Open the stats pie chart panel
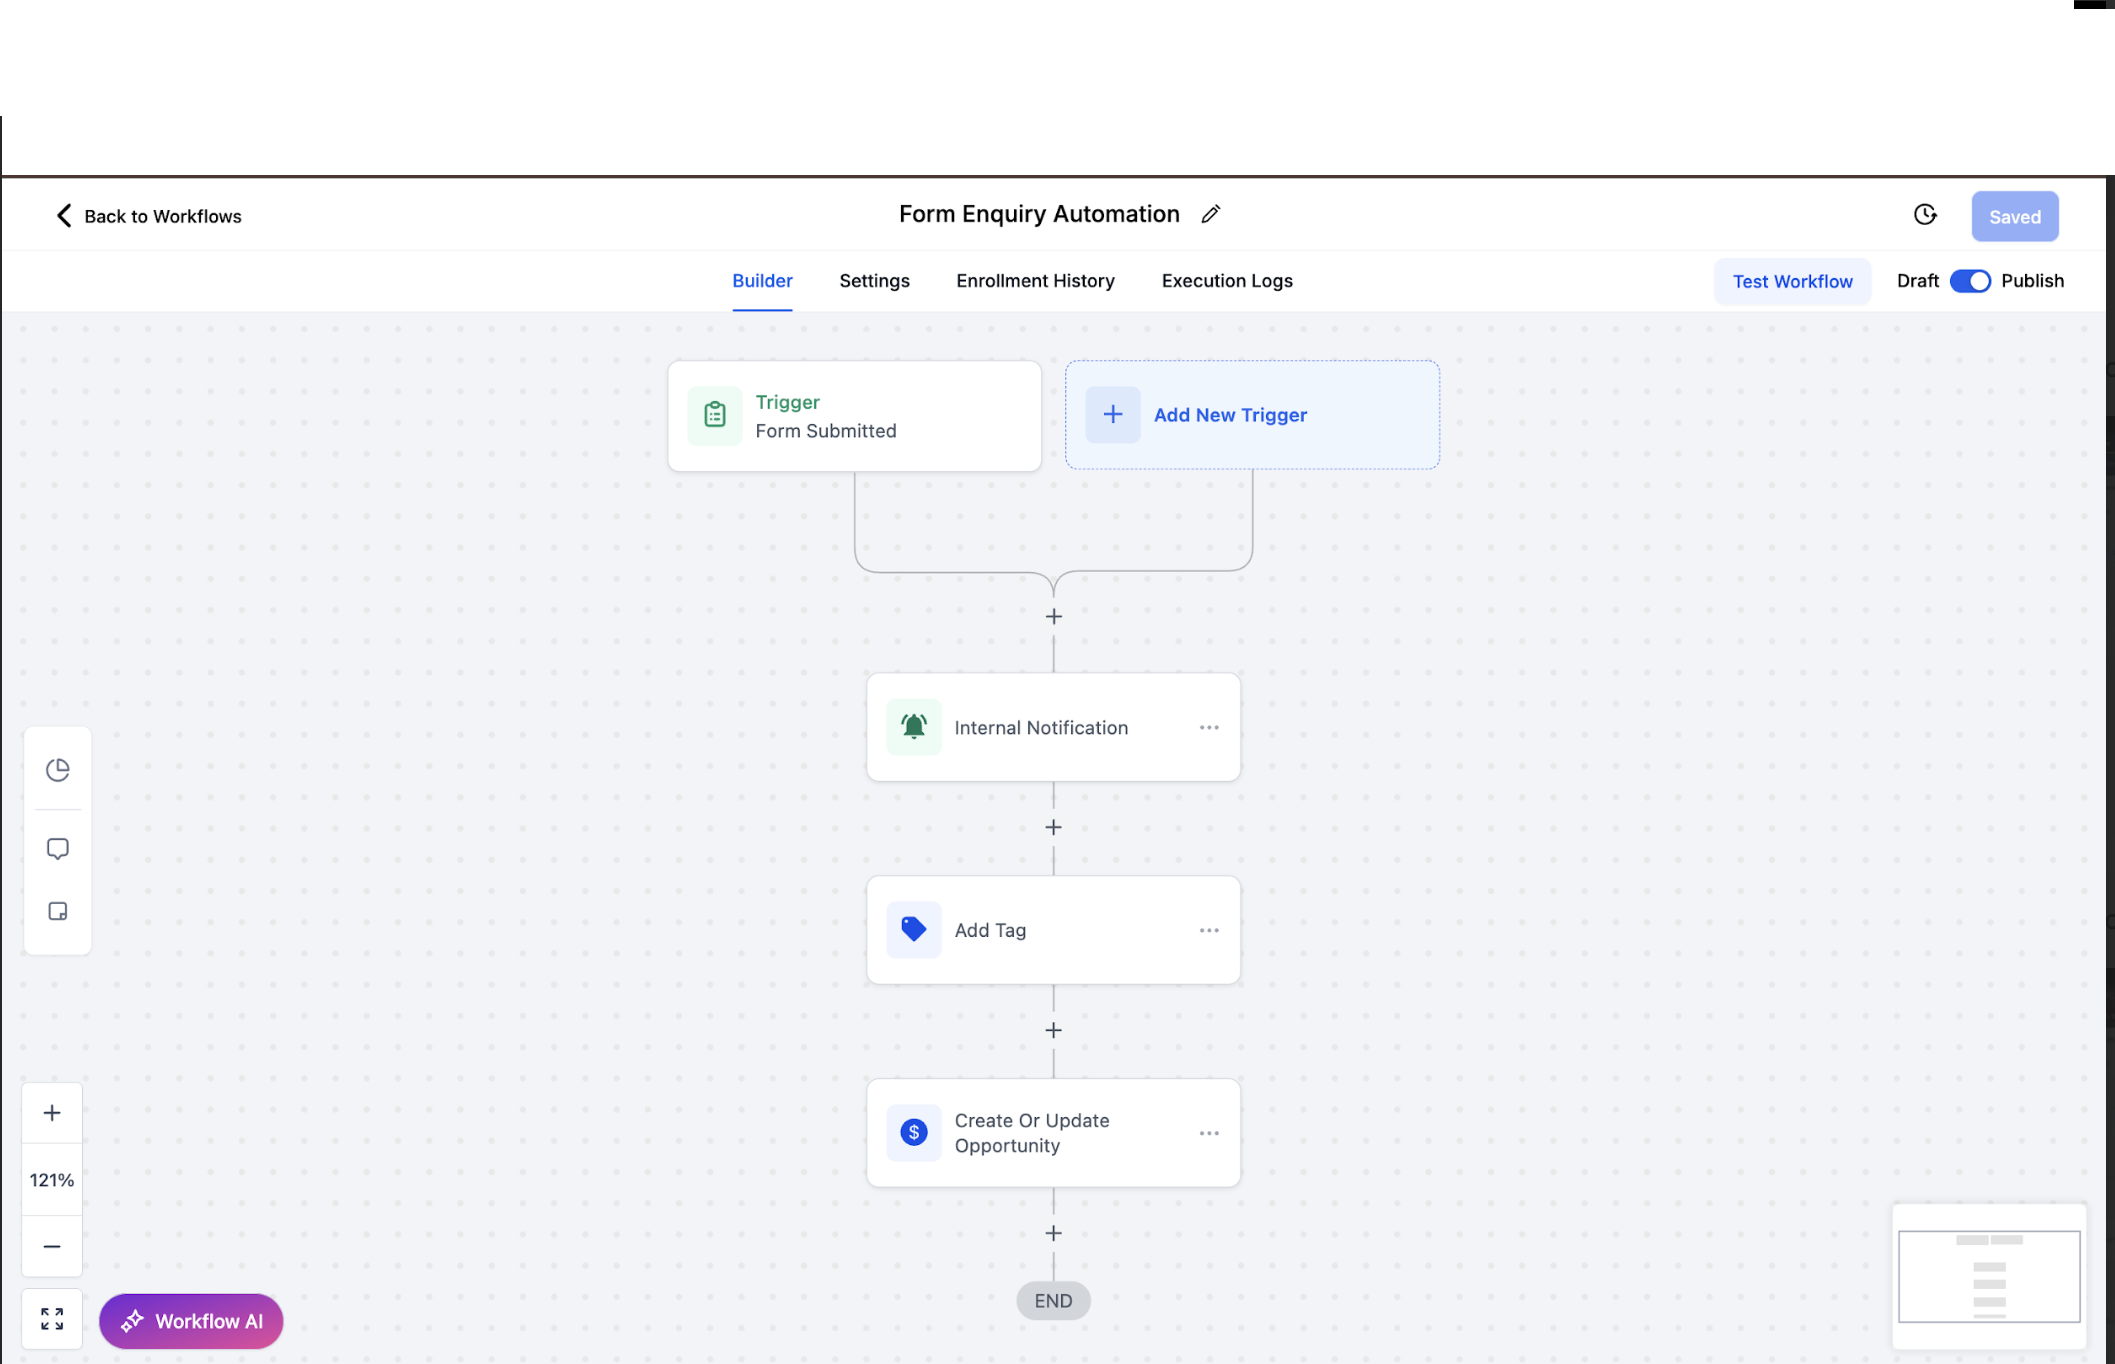The width and height of the screenshot is (2115, 1364). pos(57,769)
